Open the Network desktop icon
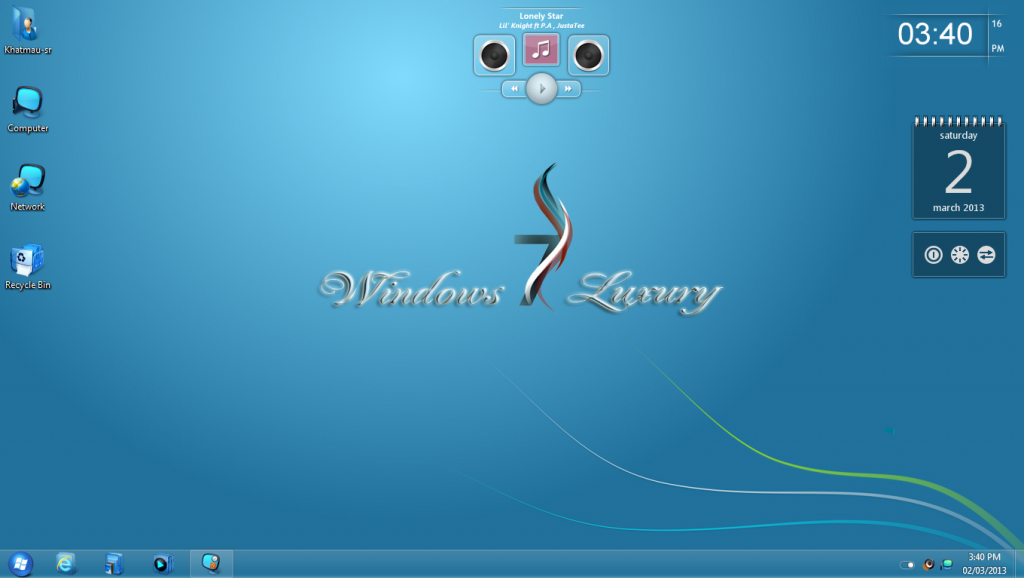This screenshot has width=1024, height=578. click(27, 181)
